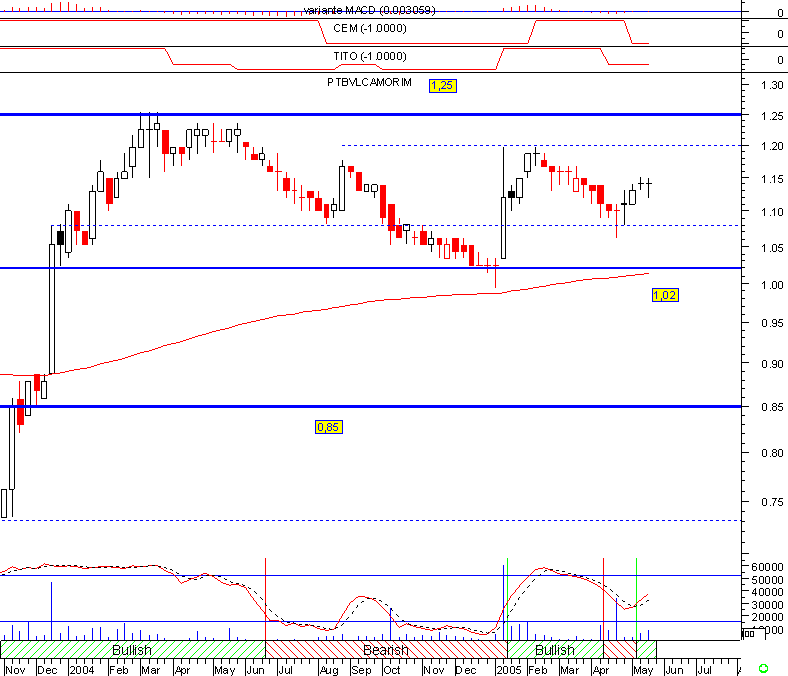Click the Bearish trend band label
The width and height of the screenshot is (788, 676).
pyautogui.click(x=385, y=650)
